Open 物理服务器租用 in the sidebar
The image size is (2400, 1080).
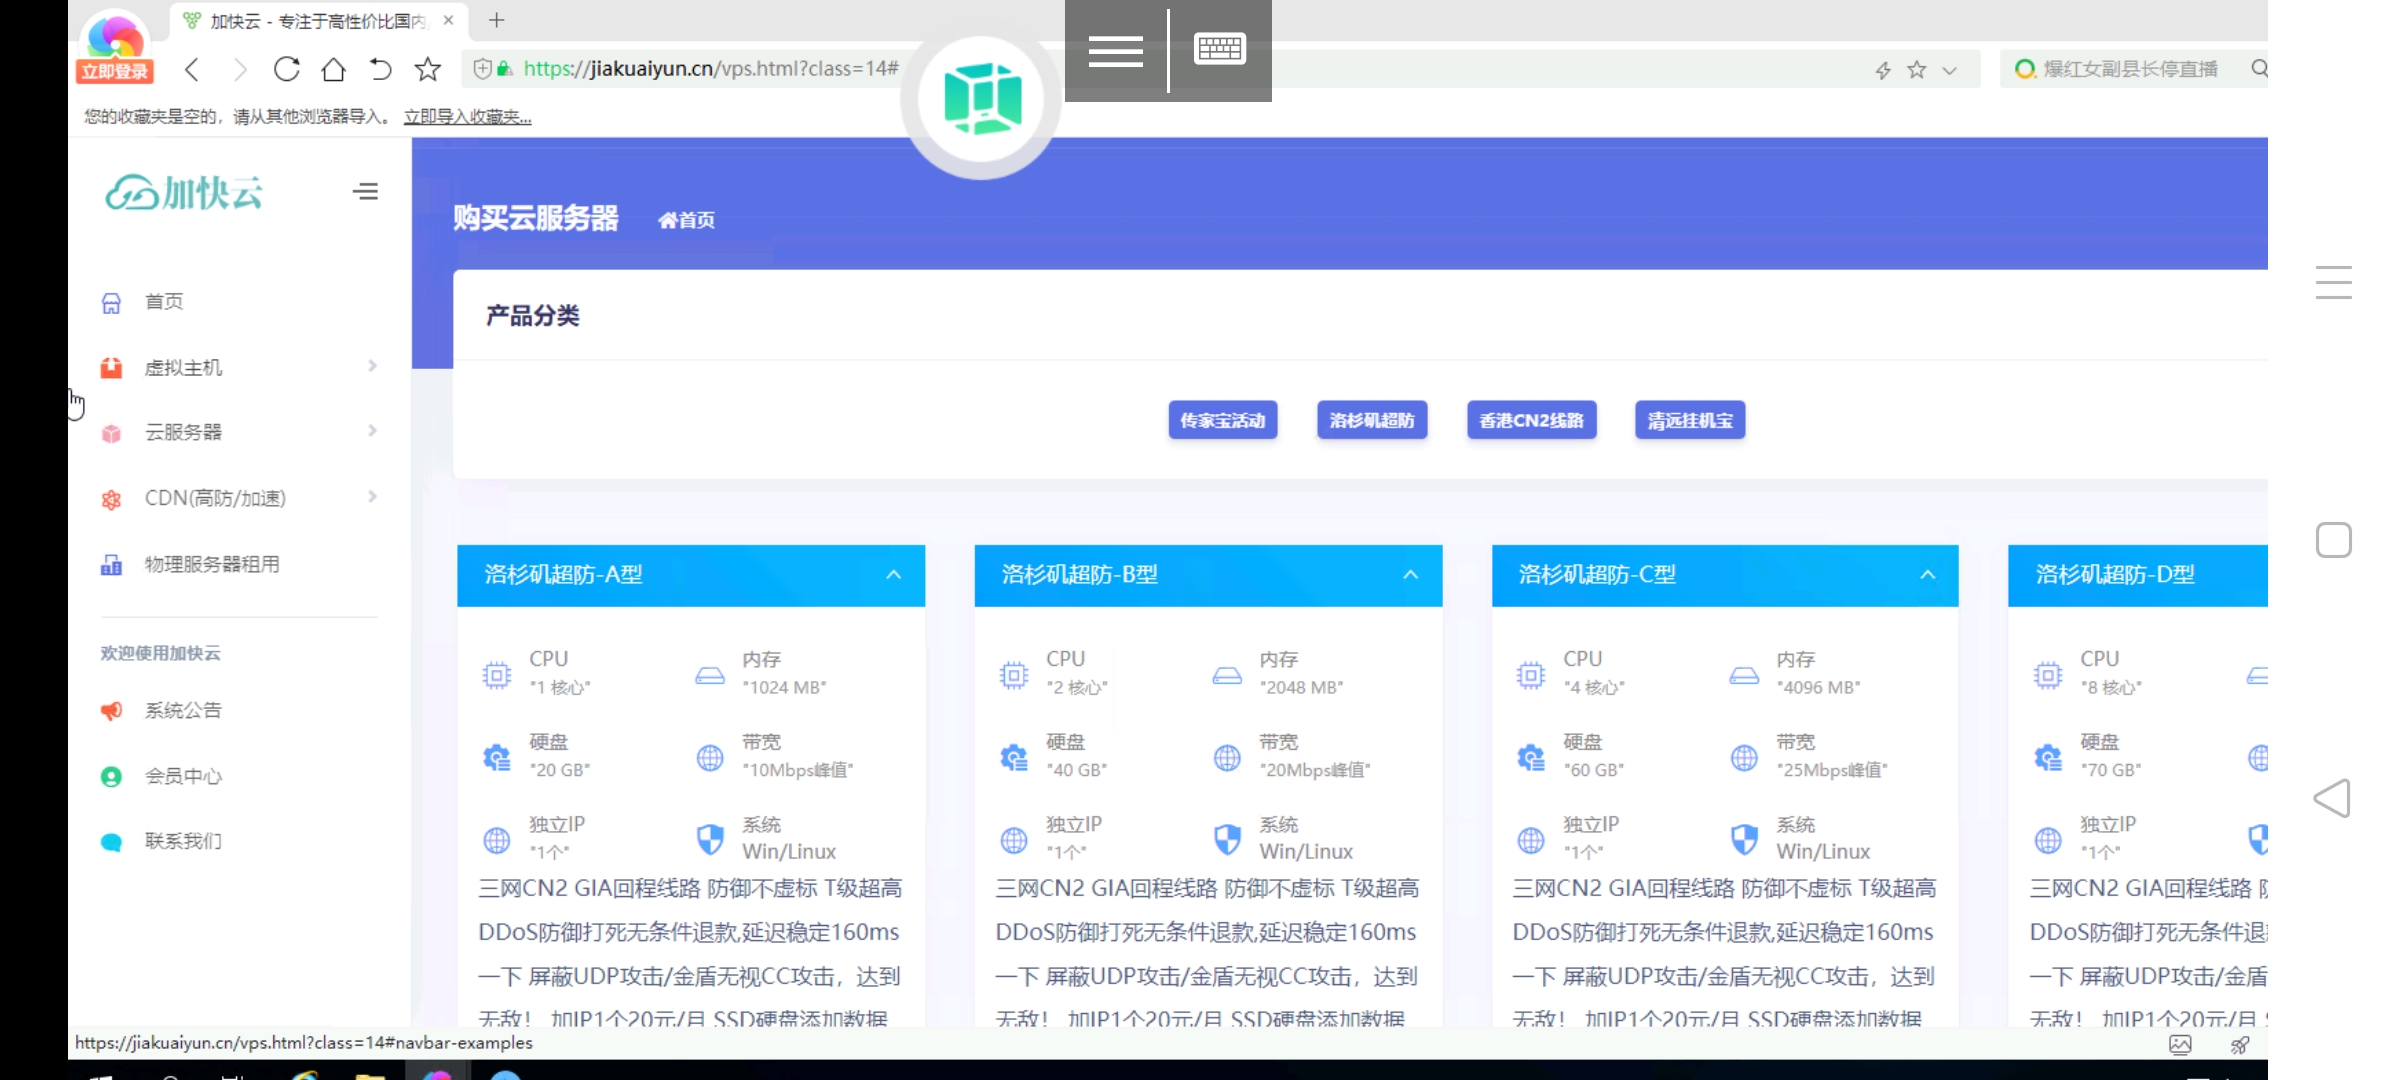pos(212,564)
